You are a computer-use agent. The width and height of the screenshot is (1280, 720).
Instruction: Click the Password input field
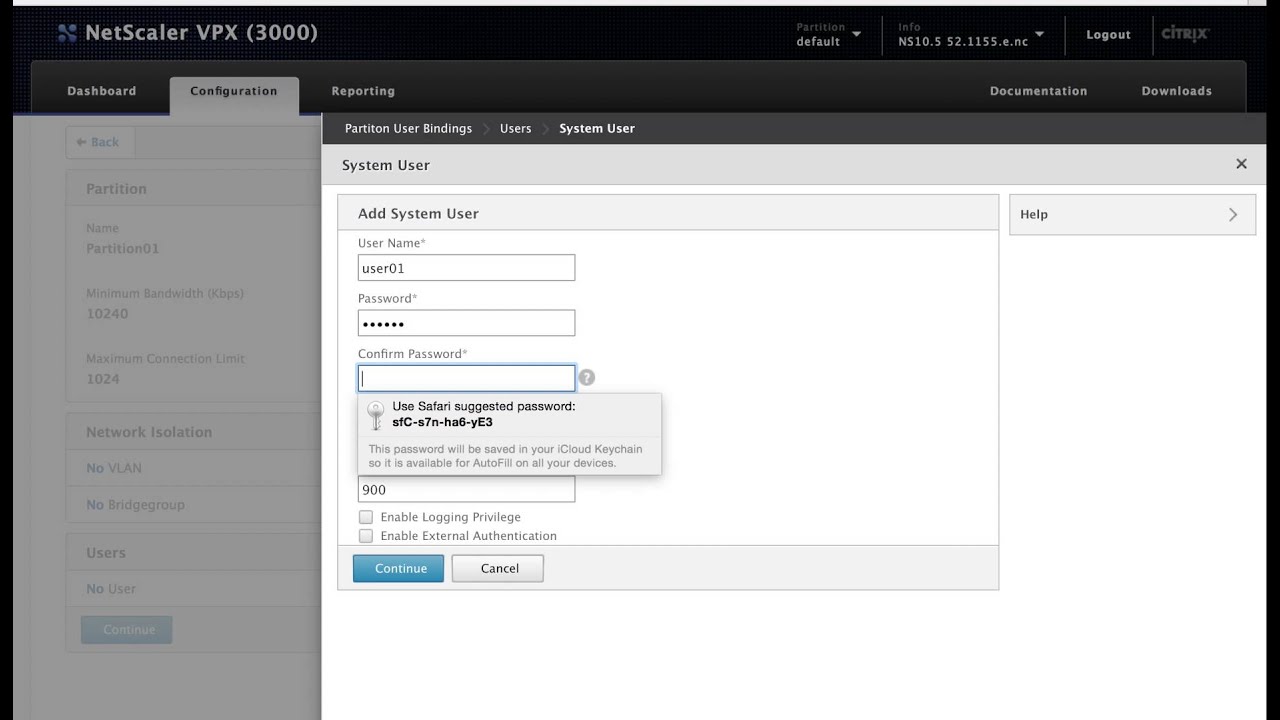click(466, 323)
